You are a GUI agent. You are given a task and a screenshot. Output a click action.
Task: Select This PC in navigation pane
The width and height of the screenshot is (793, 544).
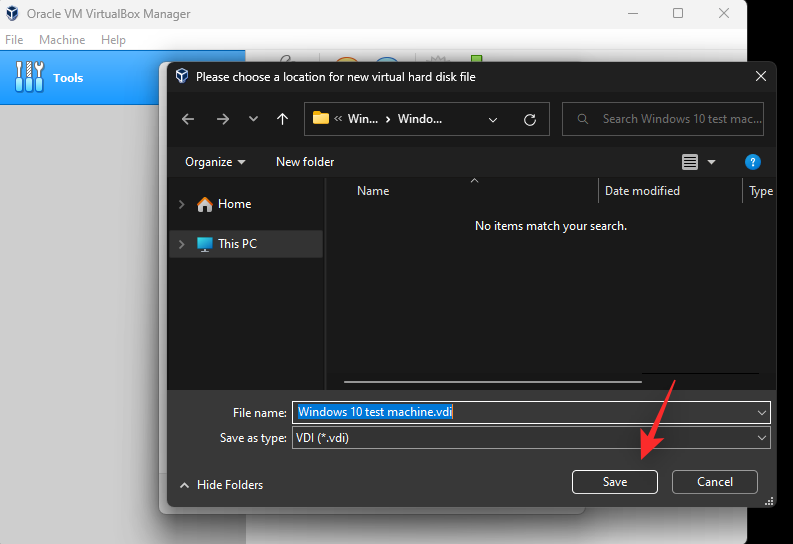[x=227, y=244]
